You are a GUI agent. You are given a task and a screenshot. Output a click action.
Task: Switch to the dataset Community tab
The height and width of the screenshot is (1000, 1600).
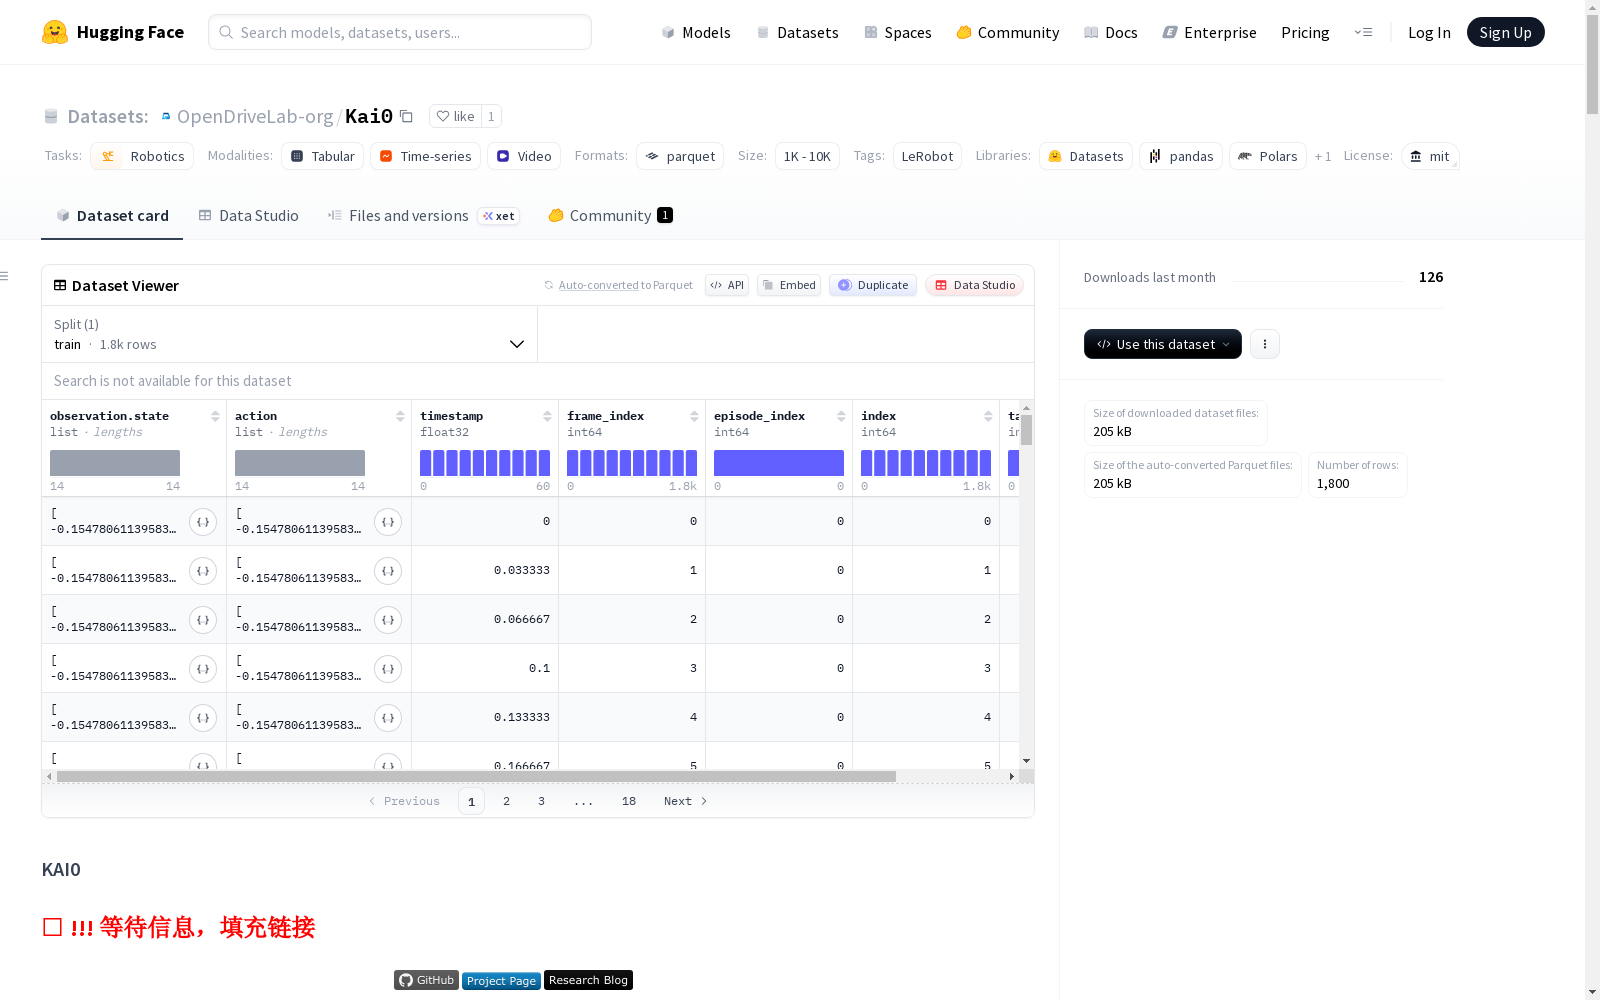pyautogui.click(x=610, y=216)
